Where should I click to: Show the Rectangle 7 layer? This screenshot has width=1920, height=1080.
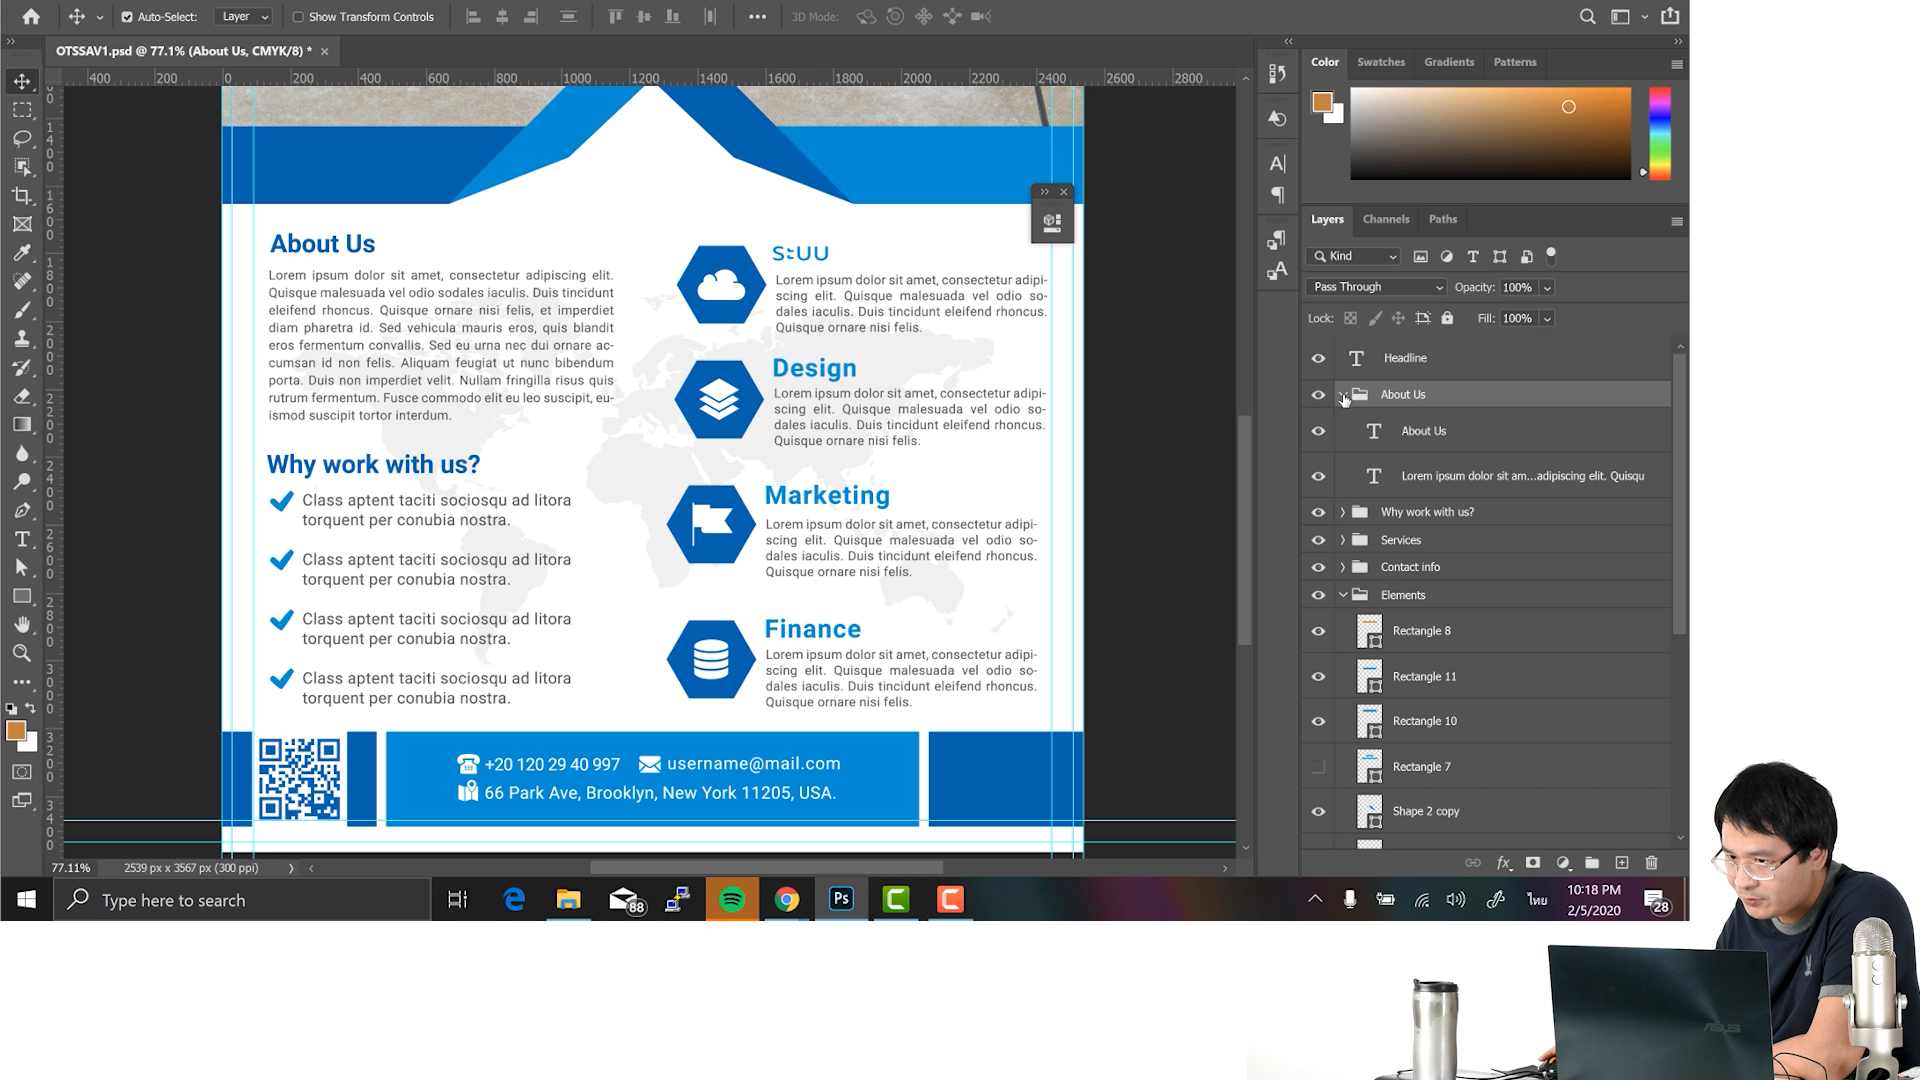[1318, 767]
